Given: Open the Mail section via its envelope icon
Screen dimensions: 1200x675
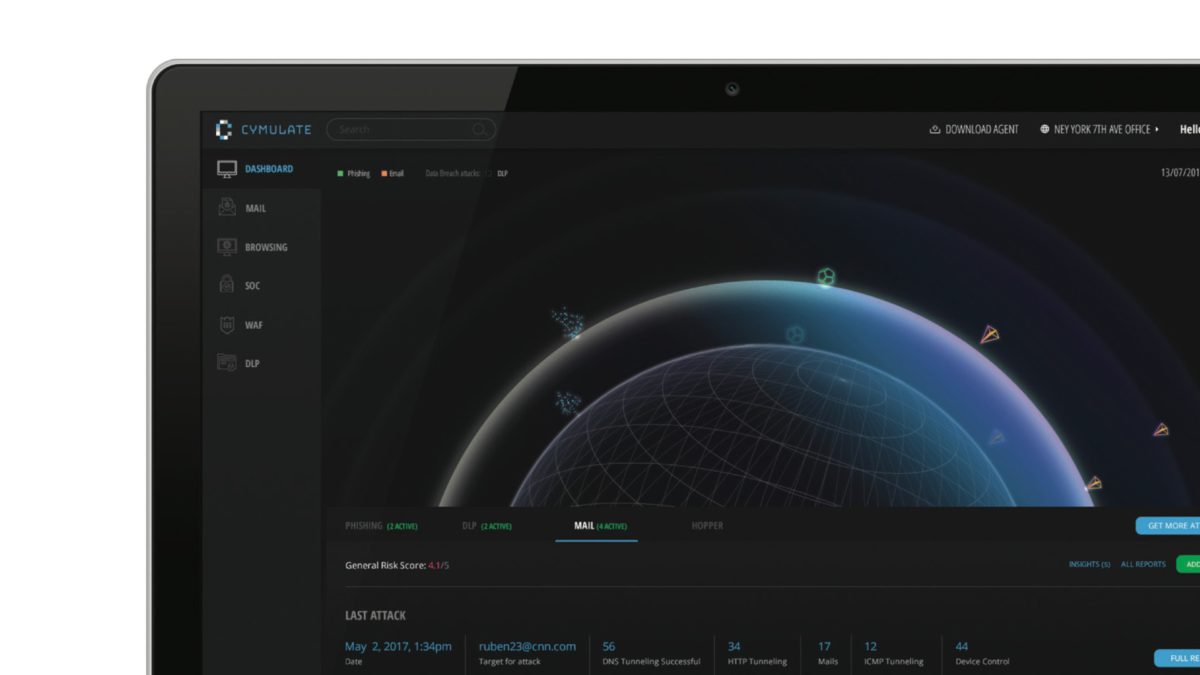Looking at the screenshot, I should click(x=225, y=208).
